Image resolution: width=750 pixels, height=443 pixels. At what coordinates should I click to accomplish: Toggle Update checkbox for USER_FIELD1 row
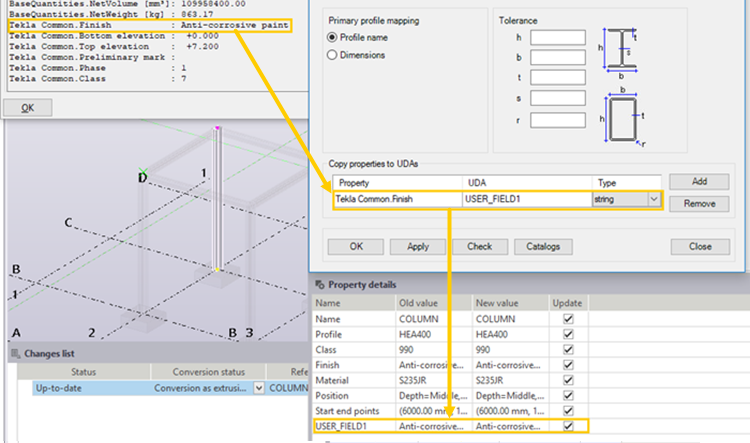click(568, 425)
